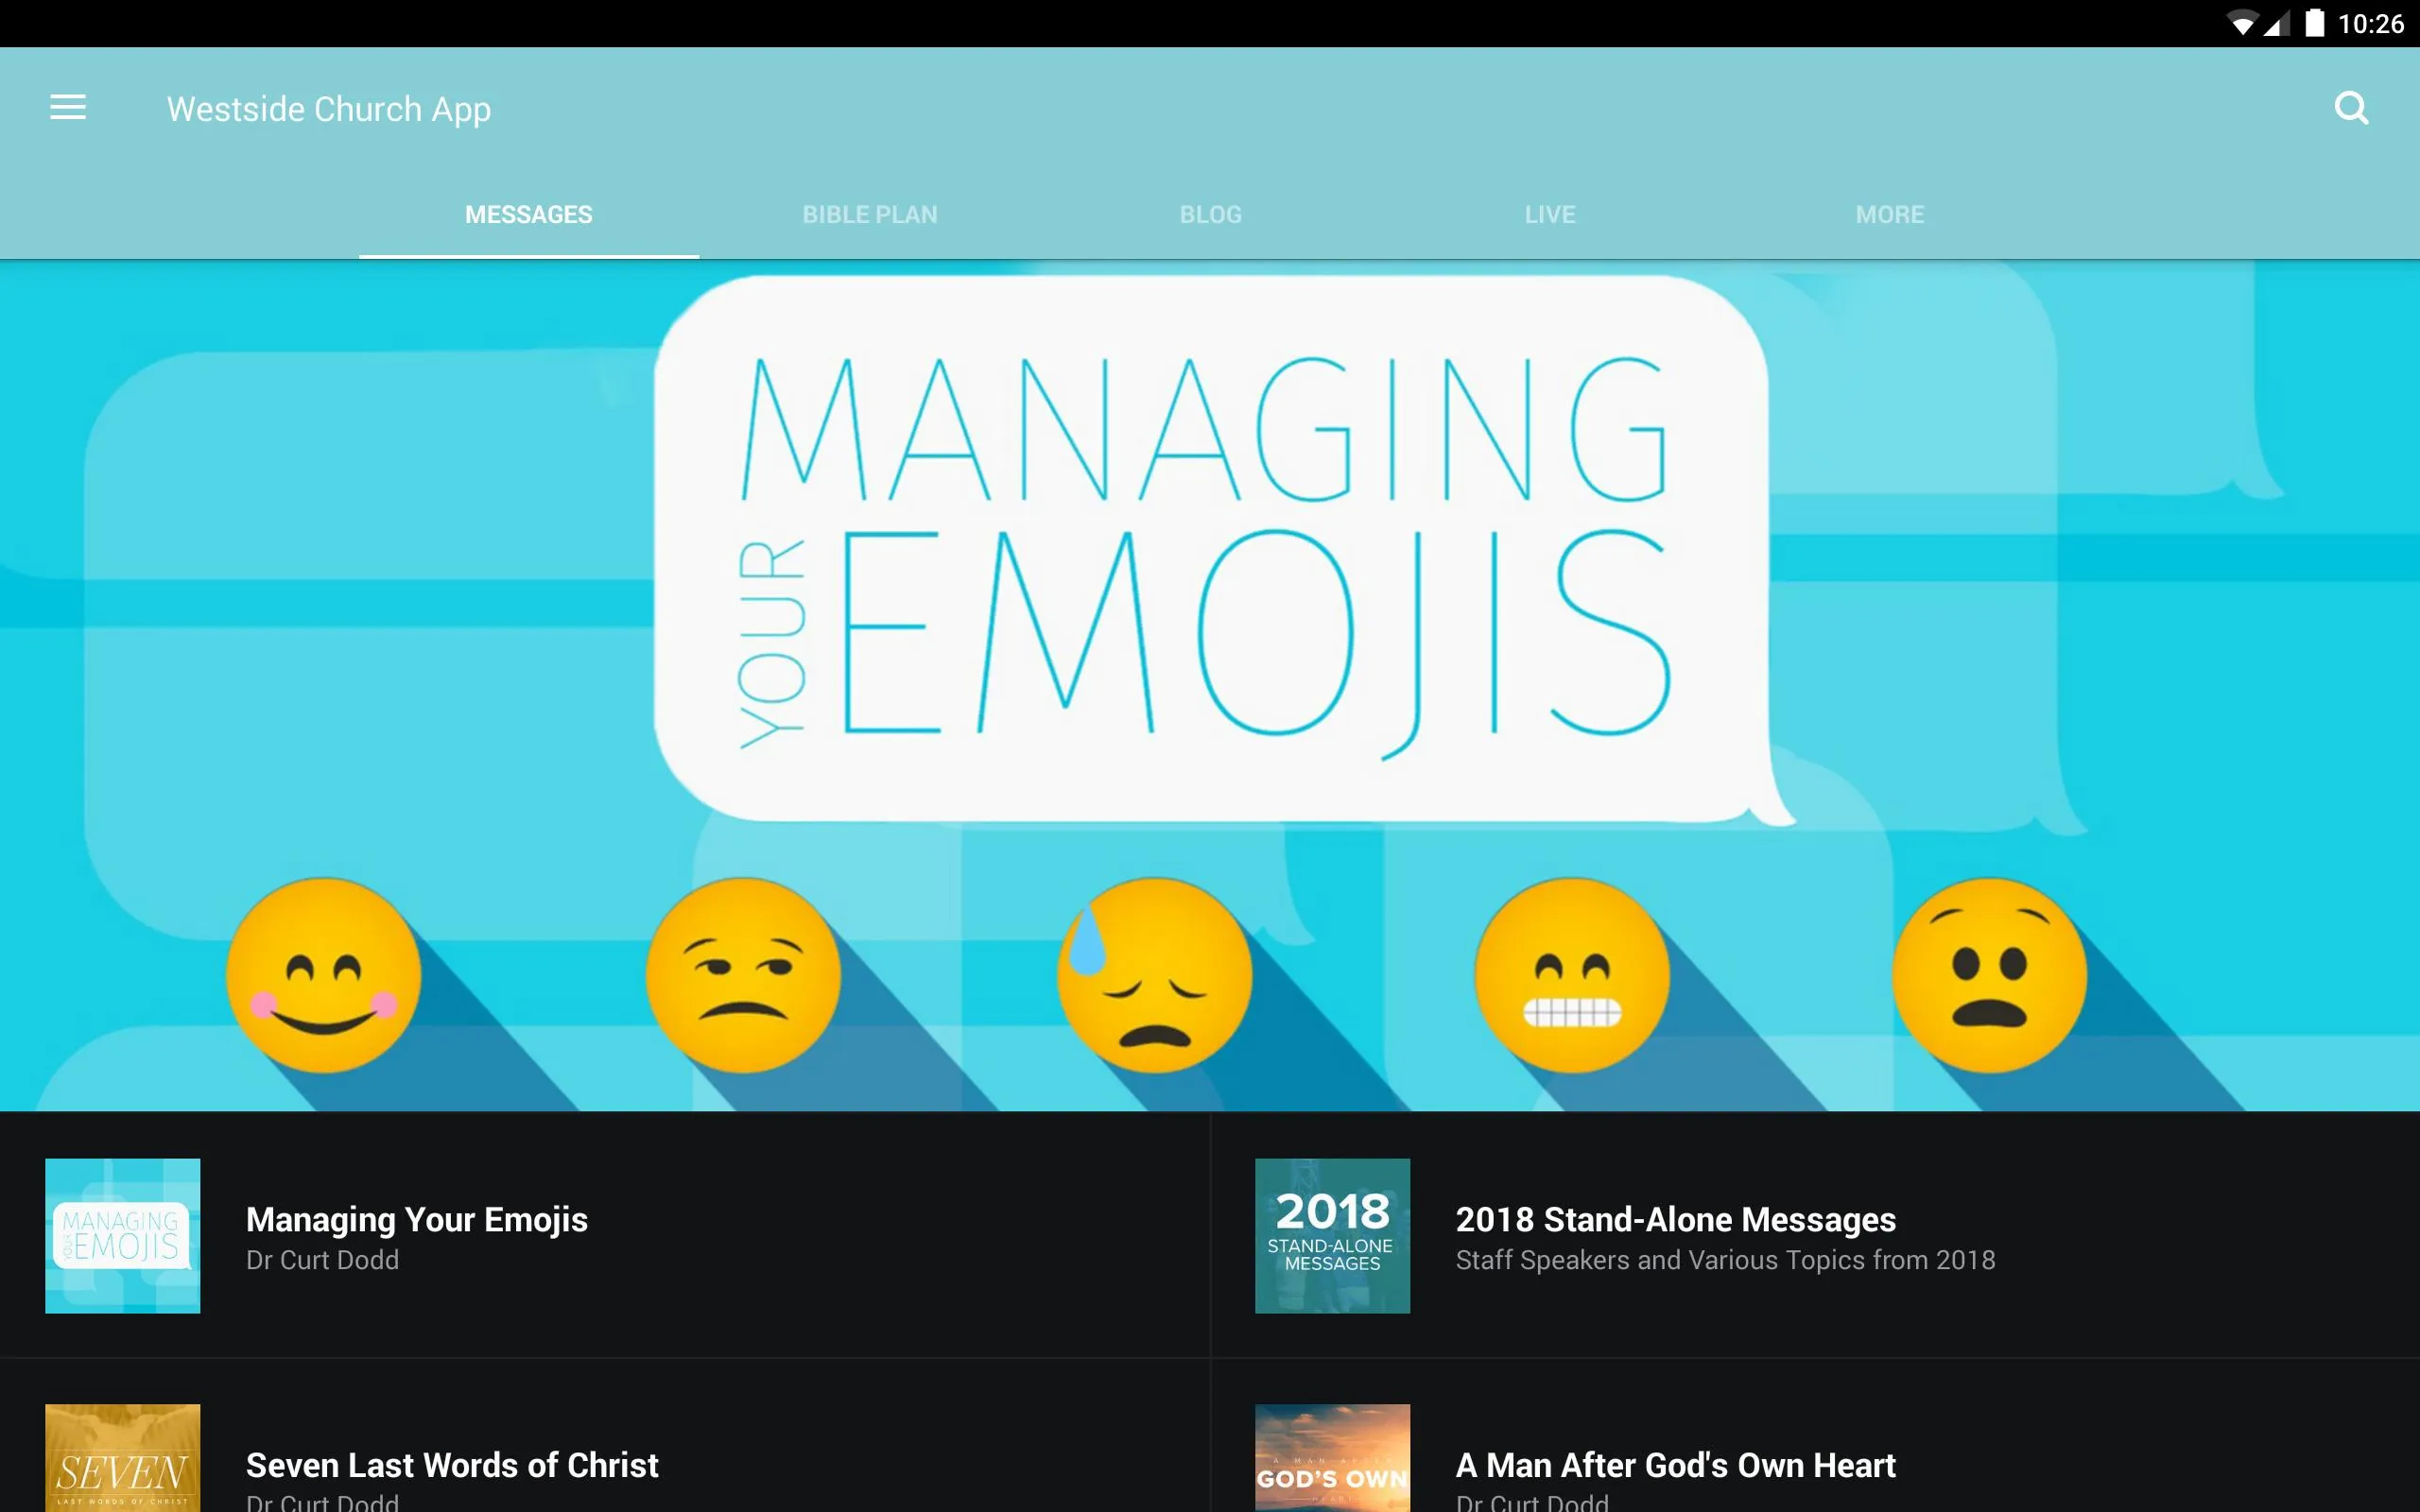The image size is (2420, 1512).
Task: Open the WiFi status indicator
Action: [2238, 23]
